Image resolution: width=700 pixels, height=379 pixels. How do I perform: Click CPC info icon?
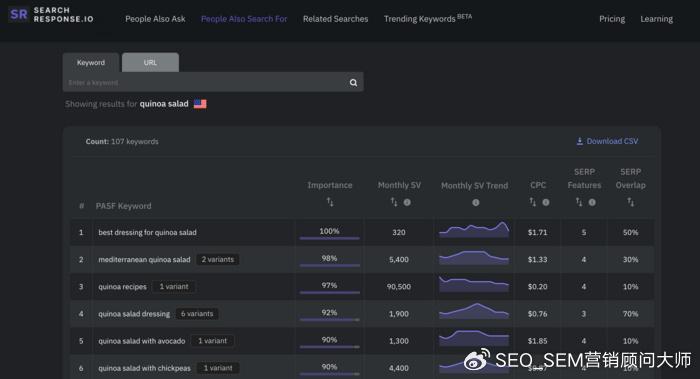546,202
